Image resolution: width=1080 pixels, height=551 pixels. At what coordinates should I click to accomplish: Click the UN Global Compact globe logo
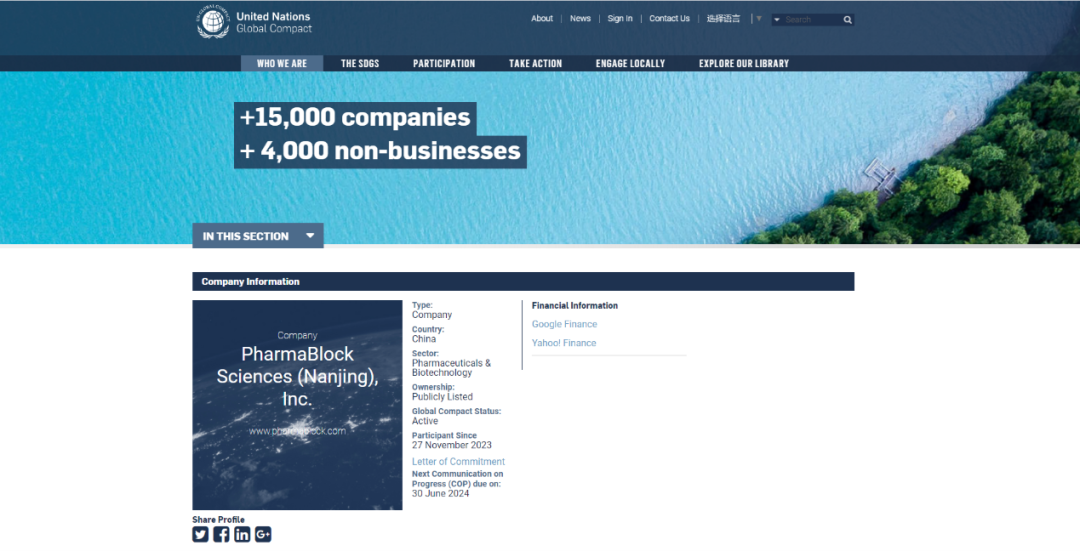213,21
